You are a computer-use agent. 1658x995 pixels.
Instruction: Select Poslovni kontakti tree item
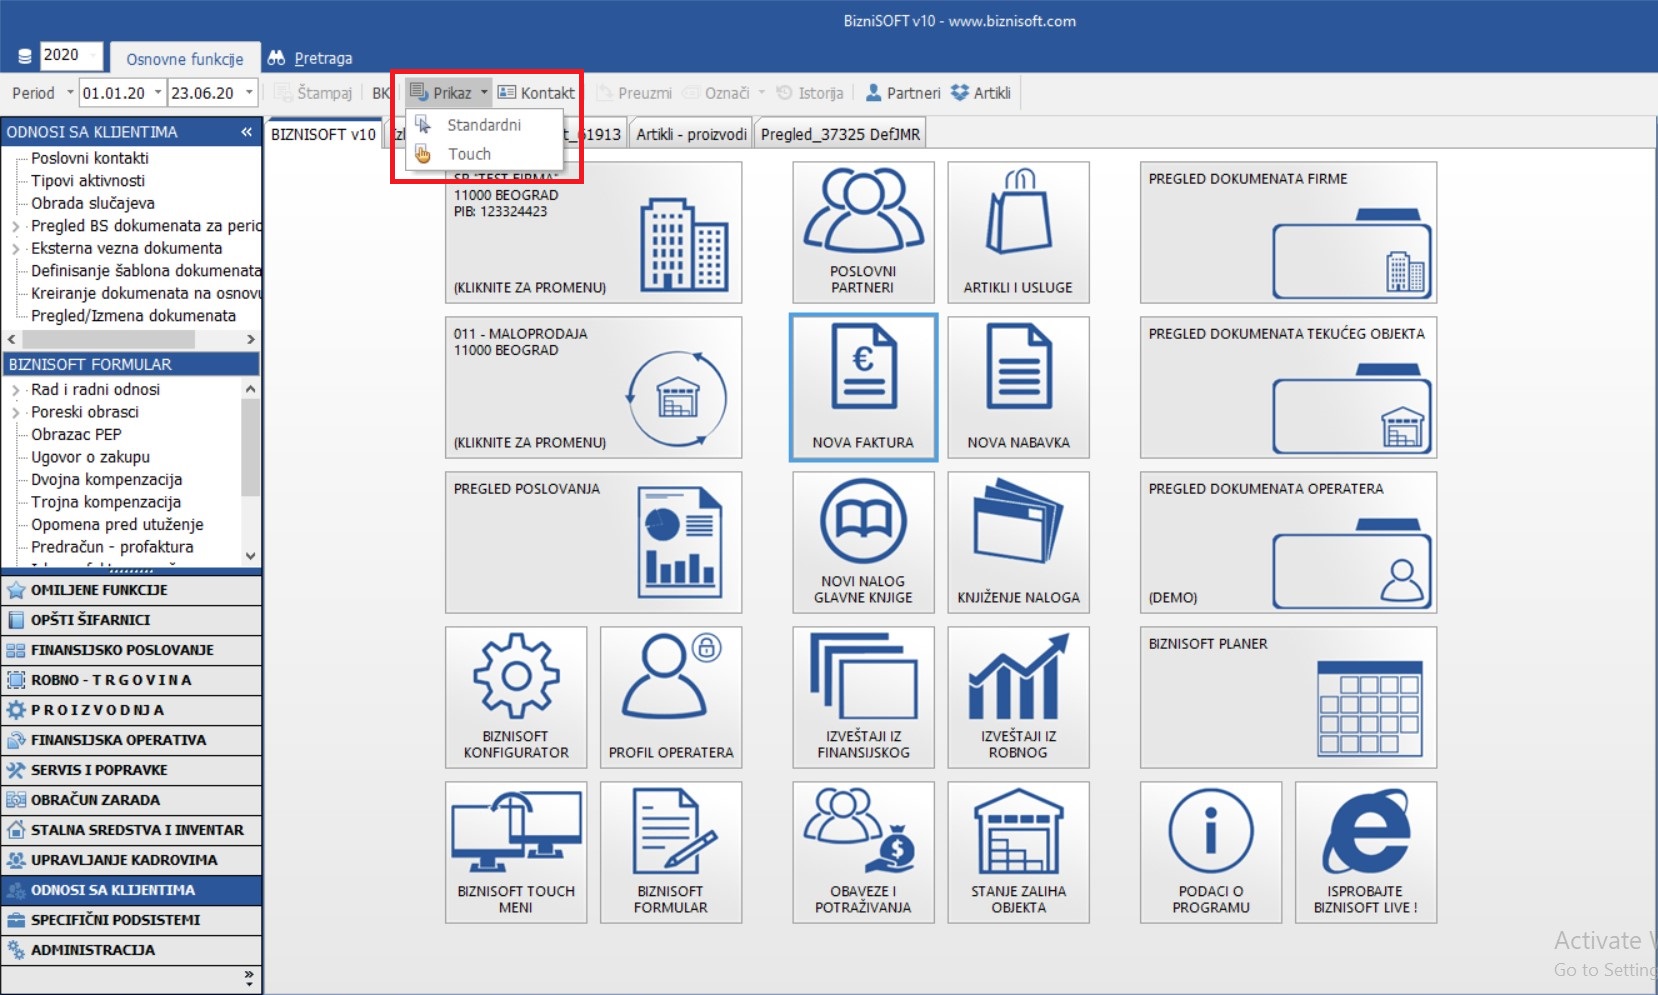pos(90,158)
